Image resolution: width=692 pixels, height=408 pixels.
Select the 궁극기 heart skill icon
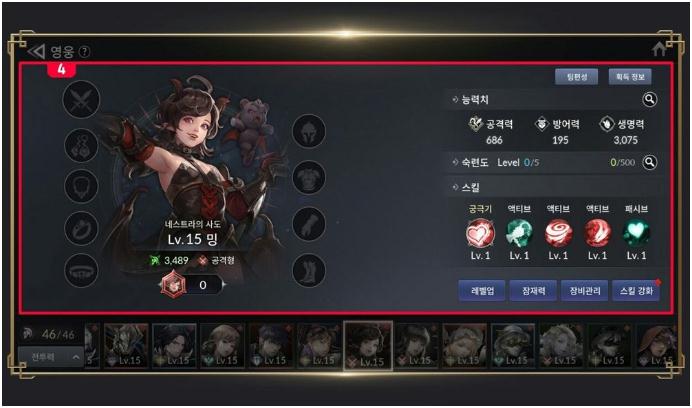tap(480, 233)
